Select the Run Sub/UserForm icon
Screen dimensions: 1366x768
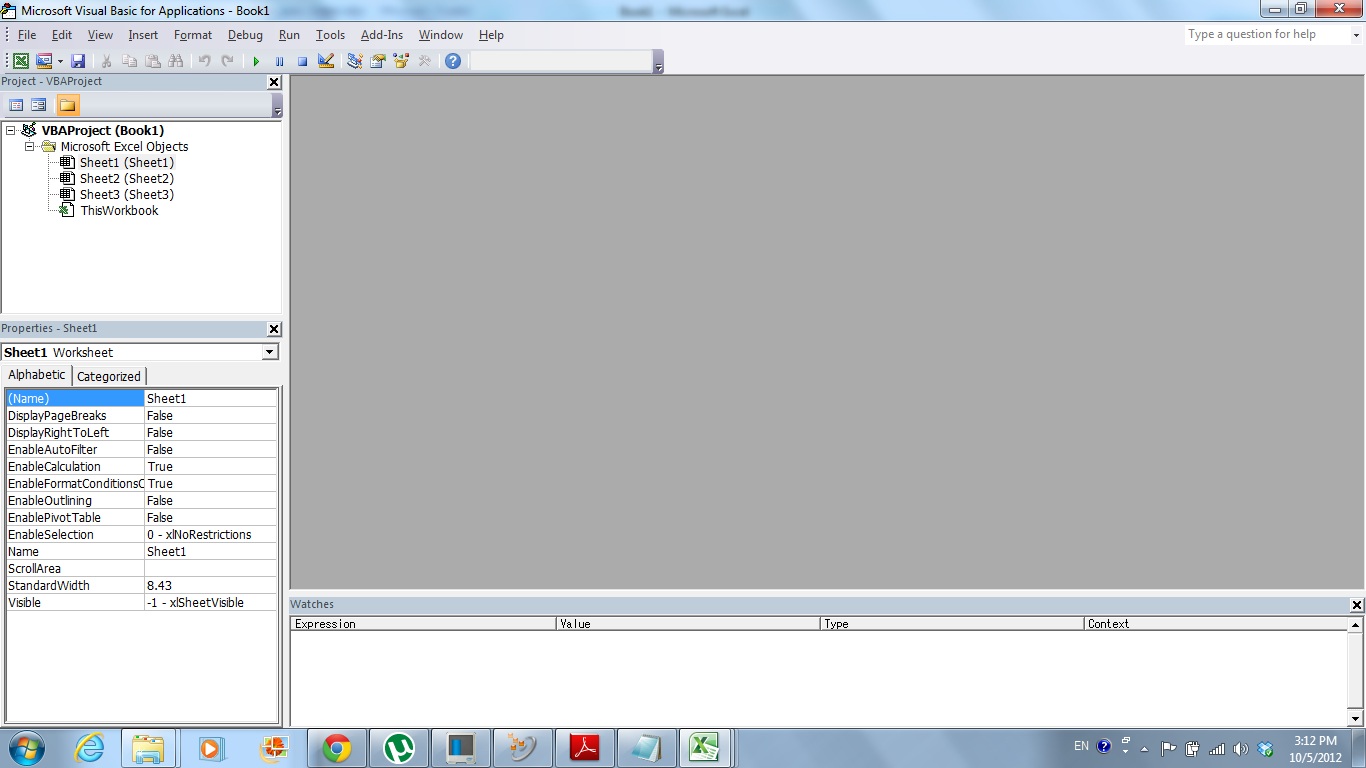click(256, 61)
